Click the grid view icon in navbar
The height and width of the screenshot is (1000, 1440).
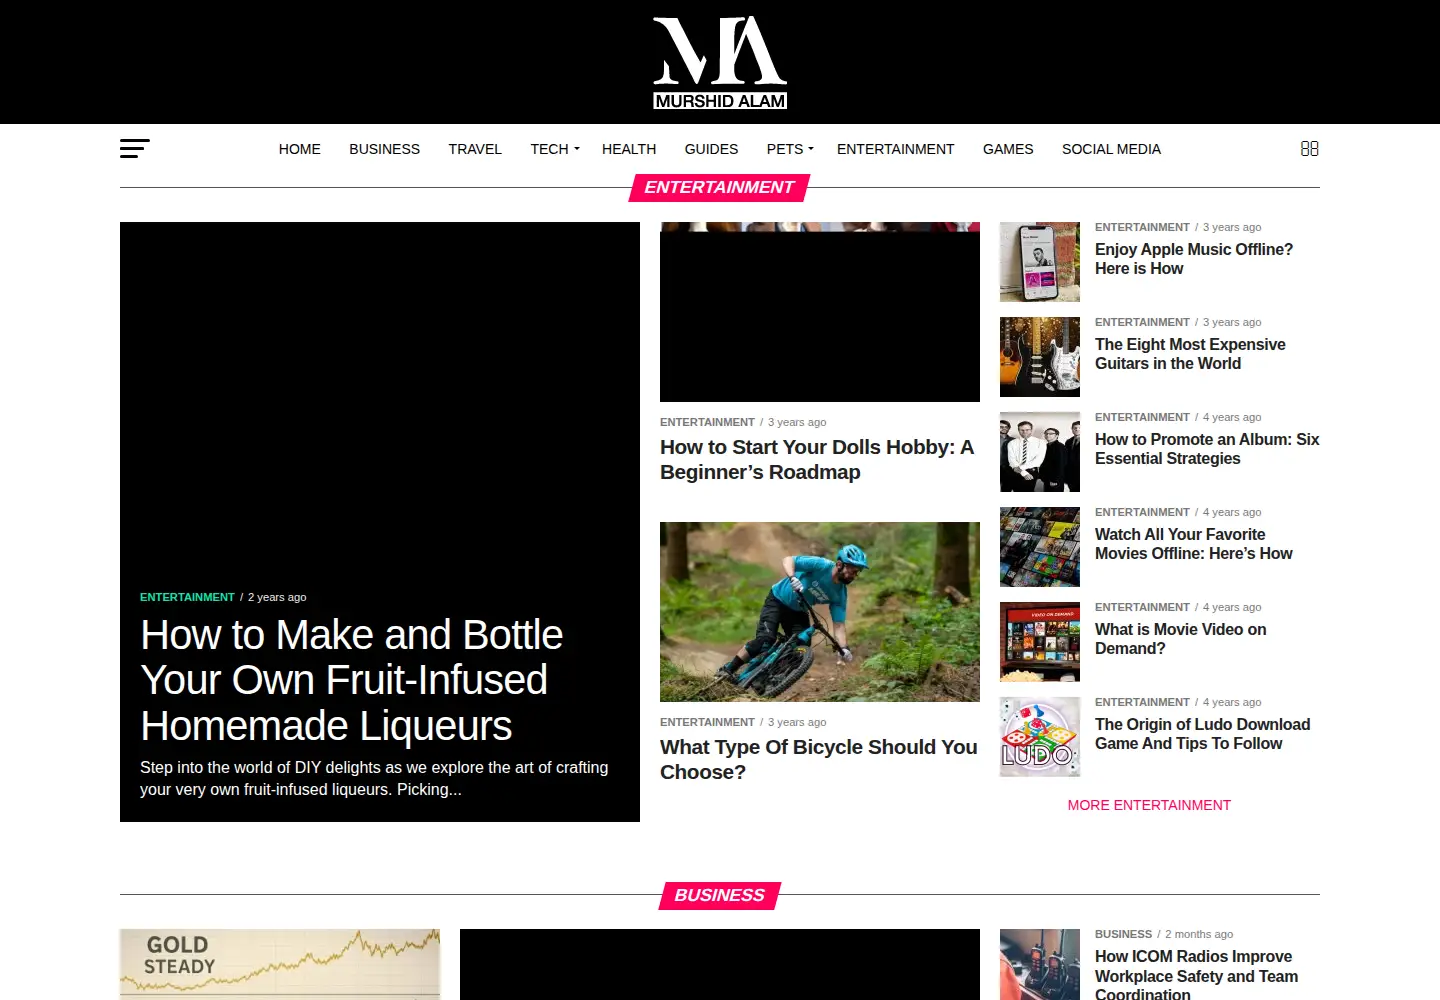(1309, 149)
